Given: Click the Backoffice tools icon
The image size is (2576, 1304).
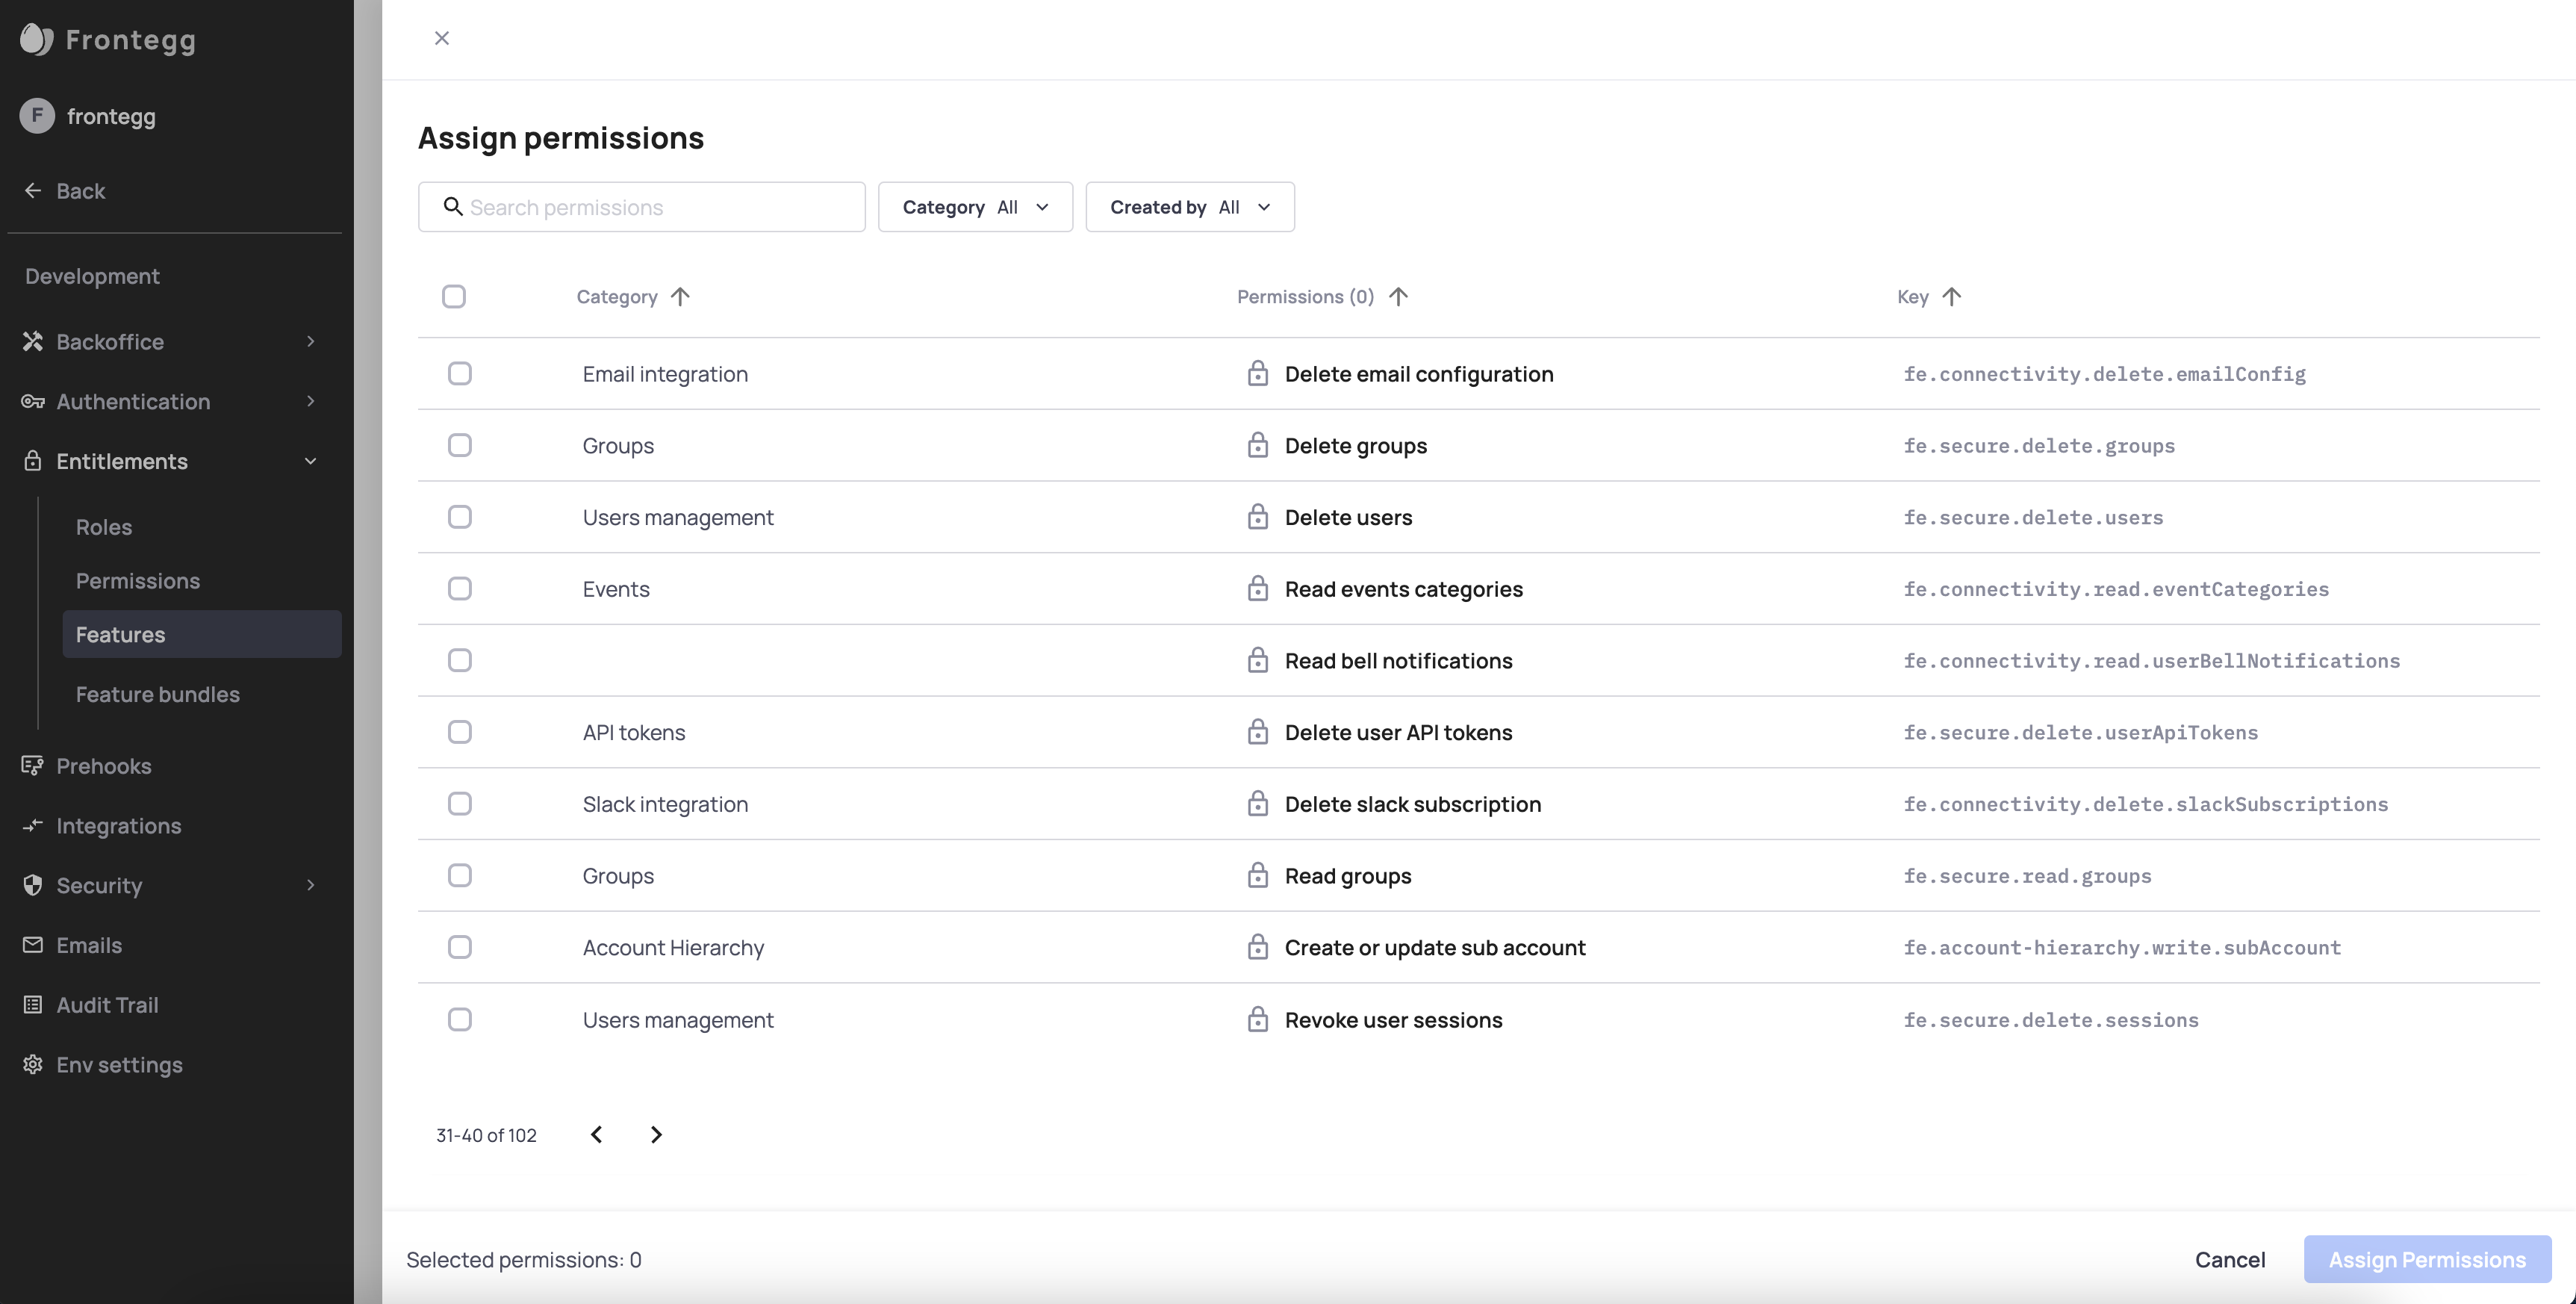Looking at the screenshot, I should click(32, 342).
